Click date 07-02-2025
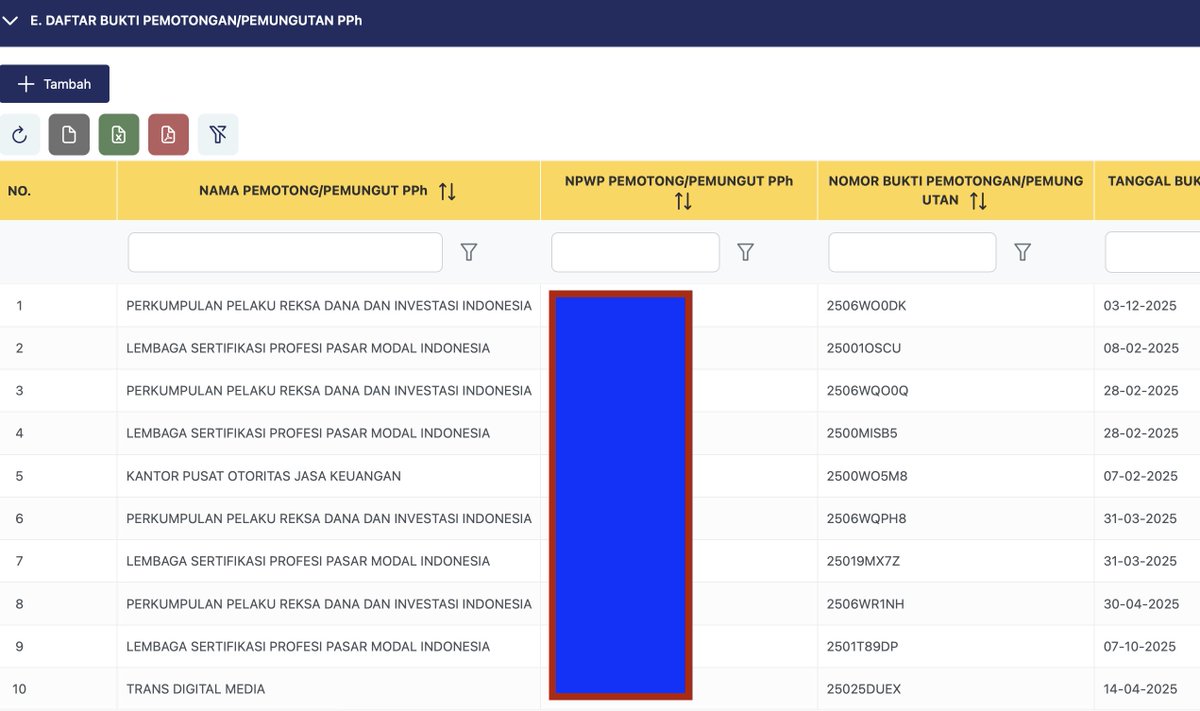This screenshot has width=1200, height=711. 1141,476
